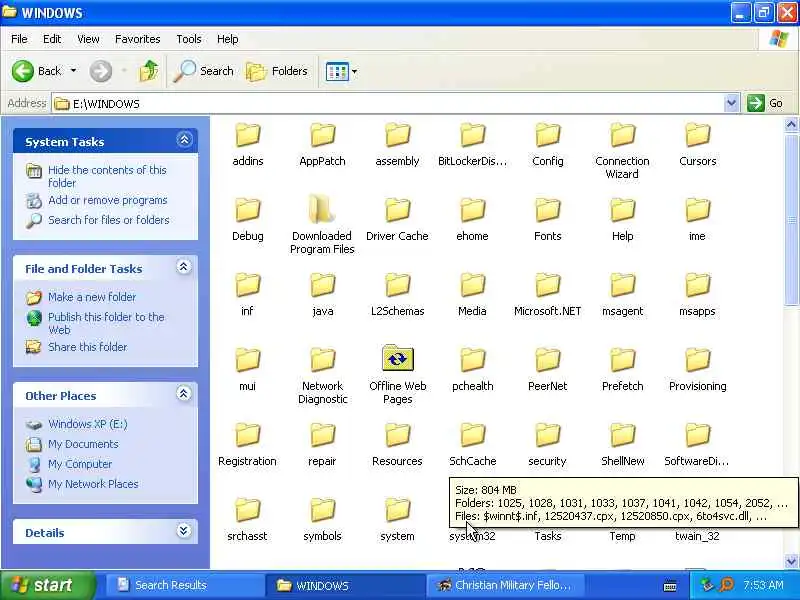Select the Network Diagnostic folder icon

pos(322,361)
